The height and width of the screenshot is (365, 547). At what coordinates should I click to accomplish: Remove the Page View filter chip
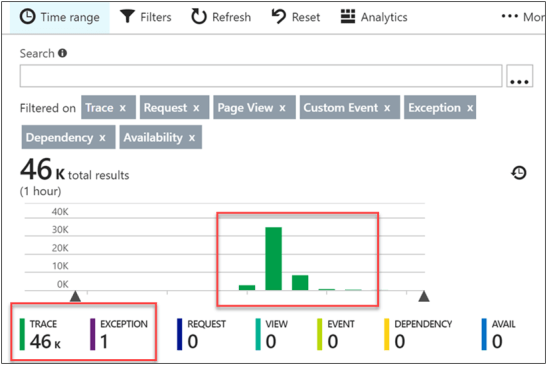[282, 108]
